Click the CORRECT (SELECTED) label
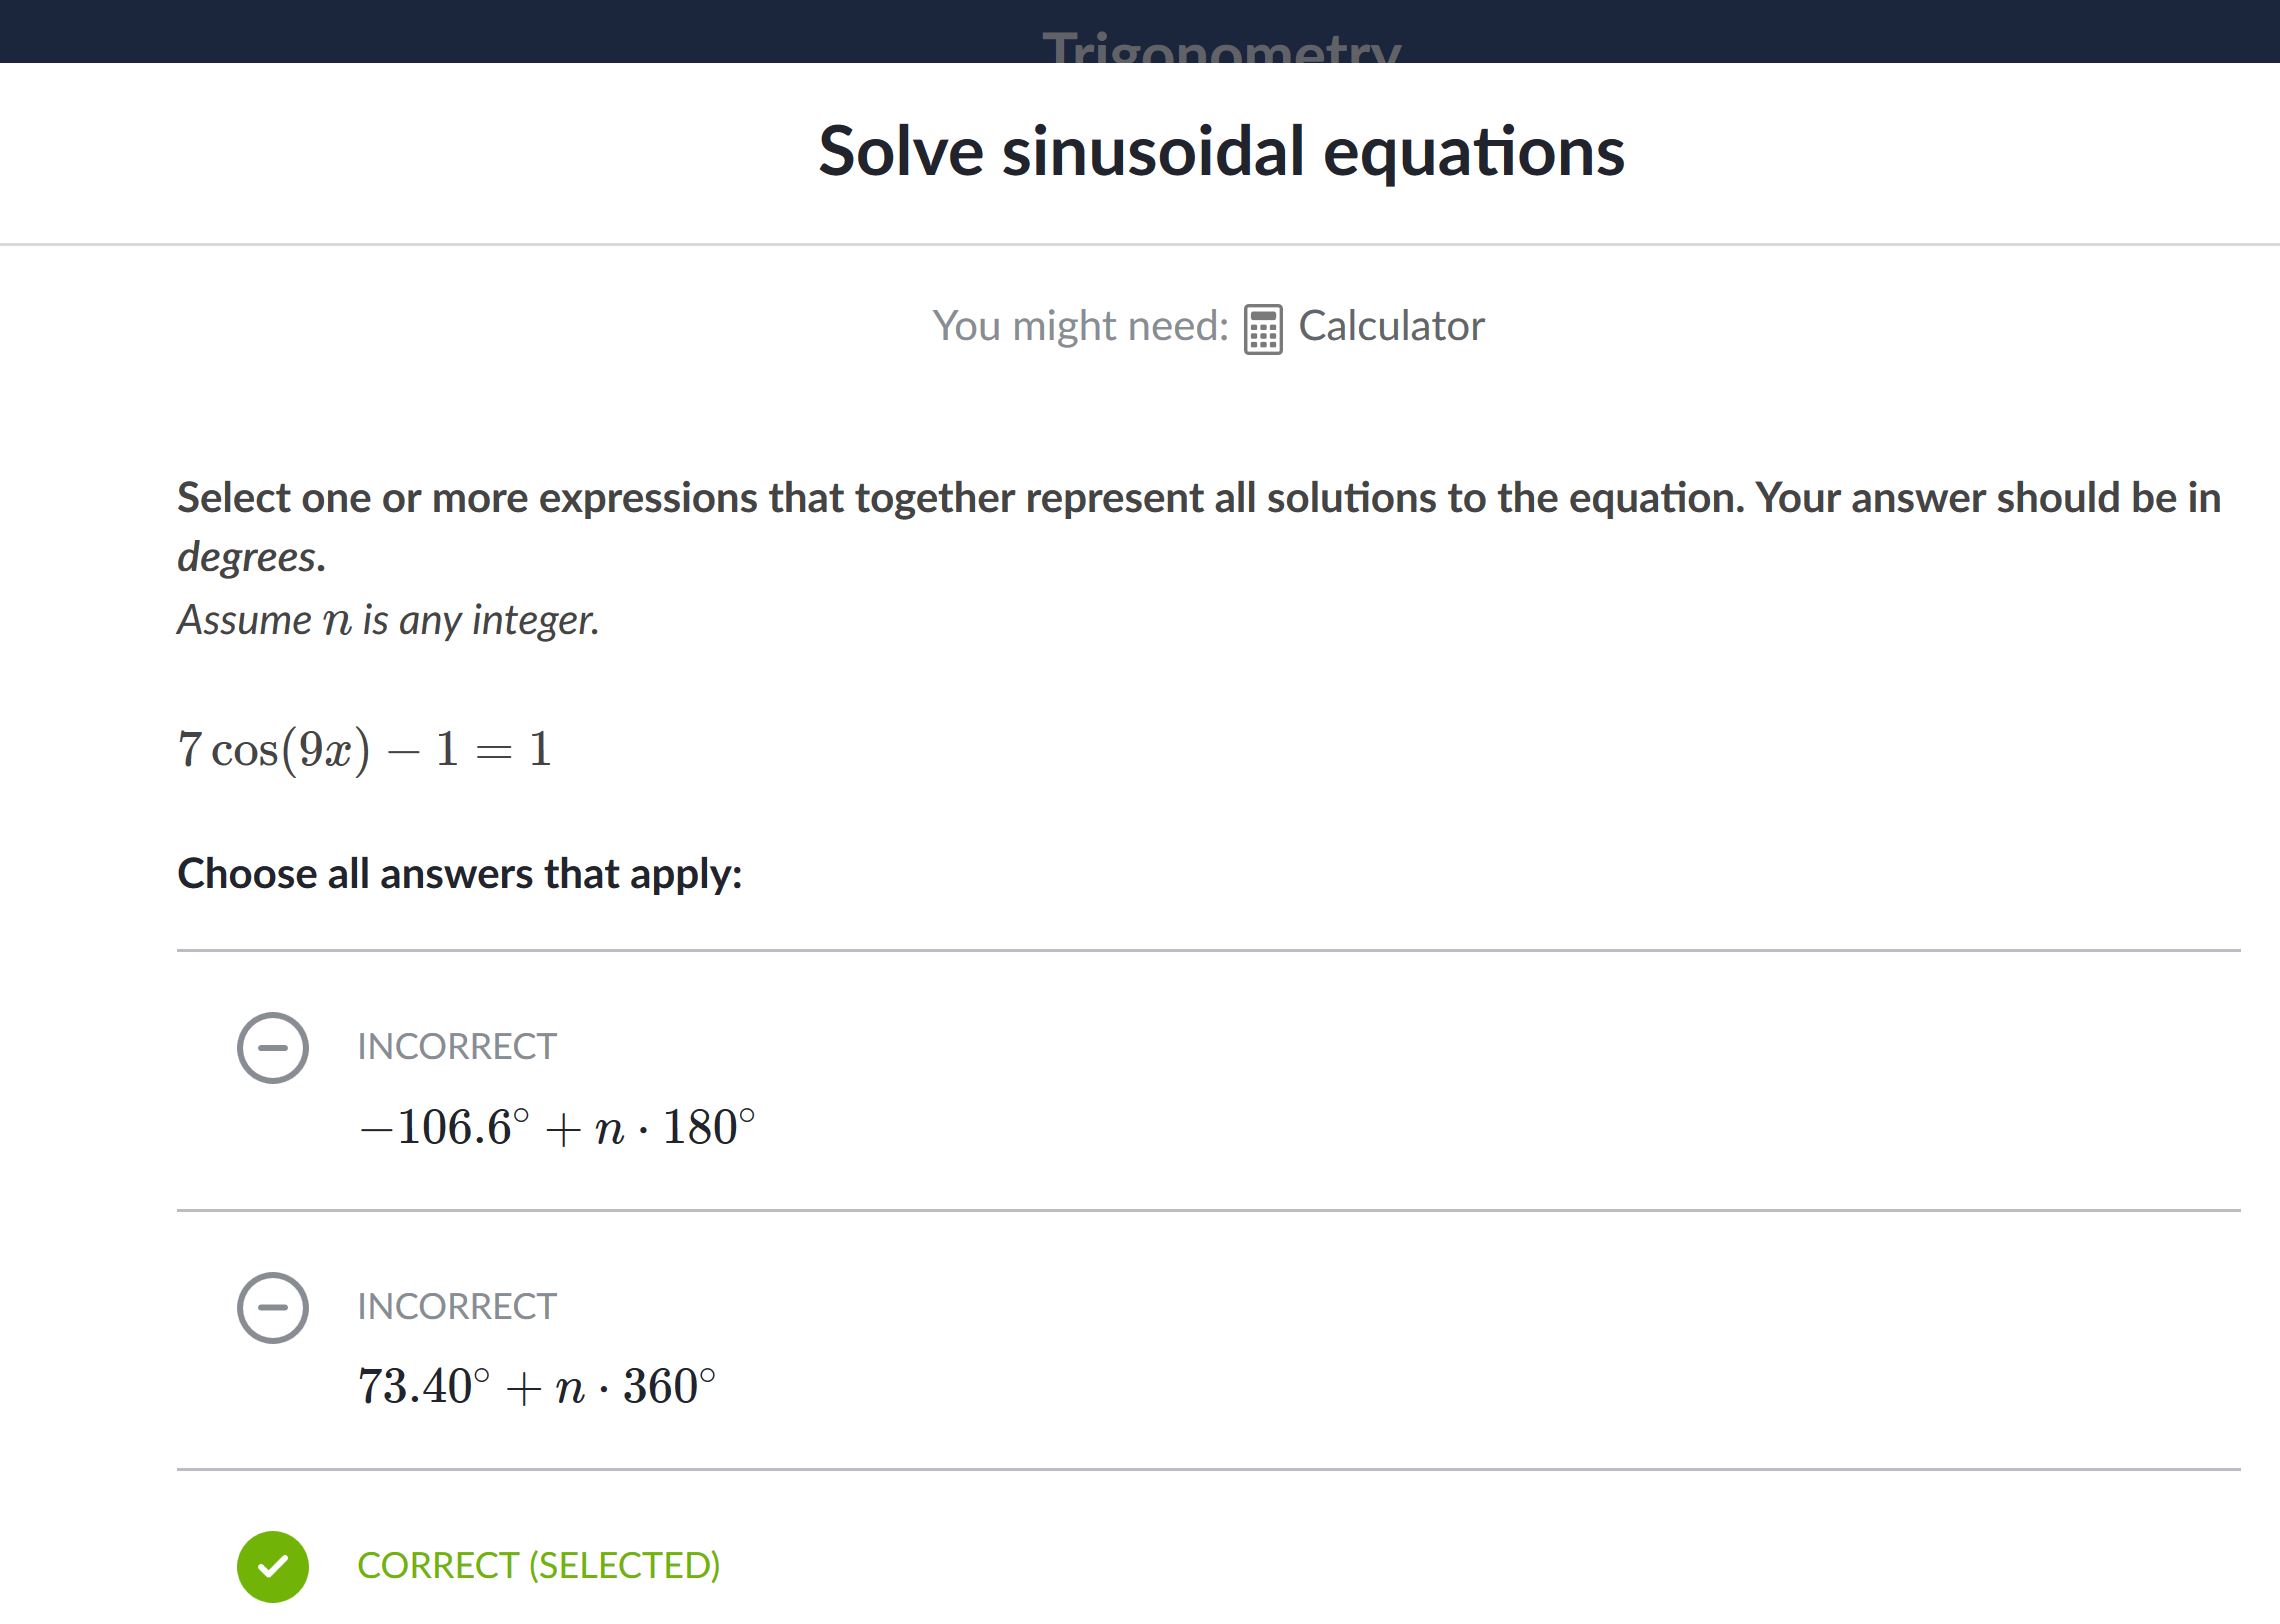 click(539, 1565)
